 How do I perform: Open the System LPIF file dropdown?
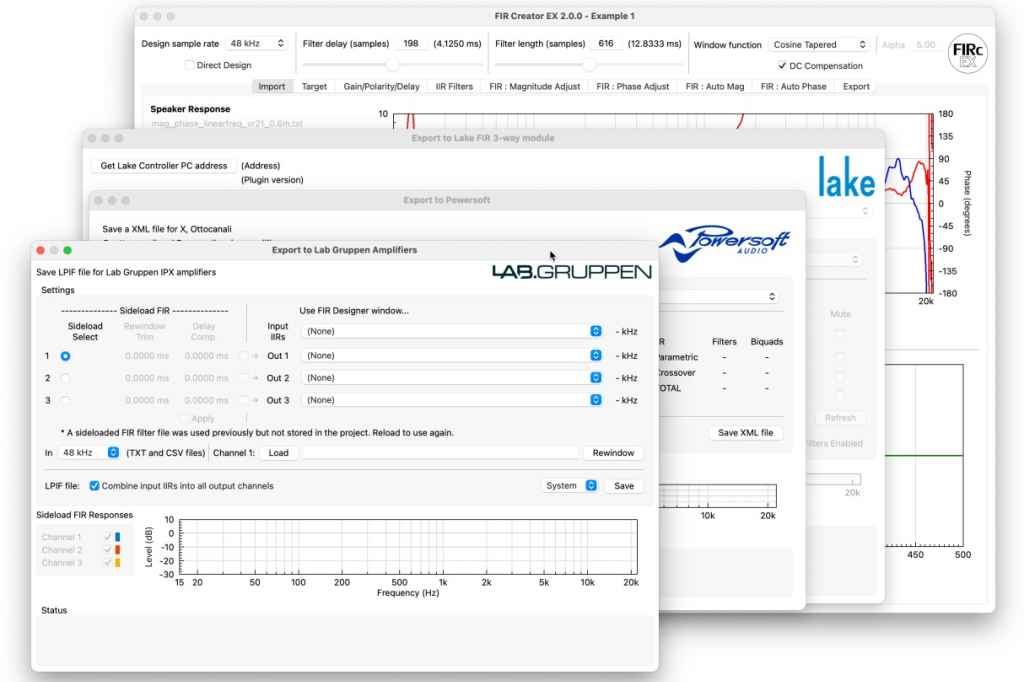(x=569, y=485)
